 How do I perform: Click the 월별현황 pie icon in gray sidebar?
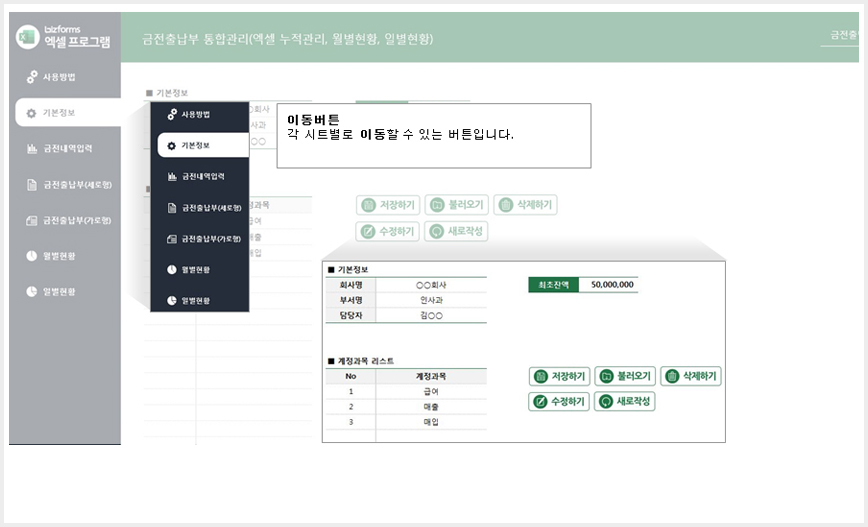tap(32, 256)
